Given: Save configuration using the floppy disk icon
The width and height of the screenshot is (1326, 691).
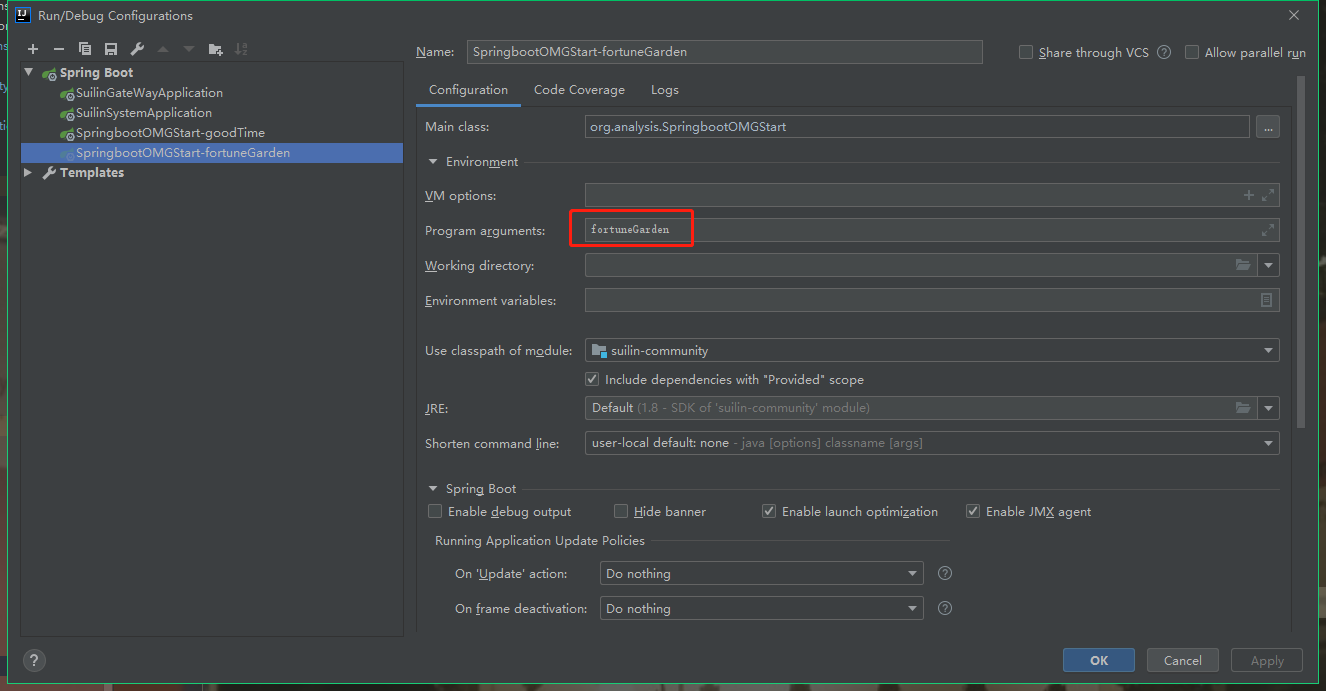Looking at the screenshot, I should pos(111,49).
